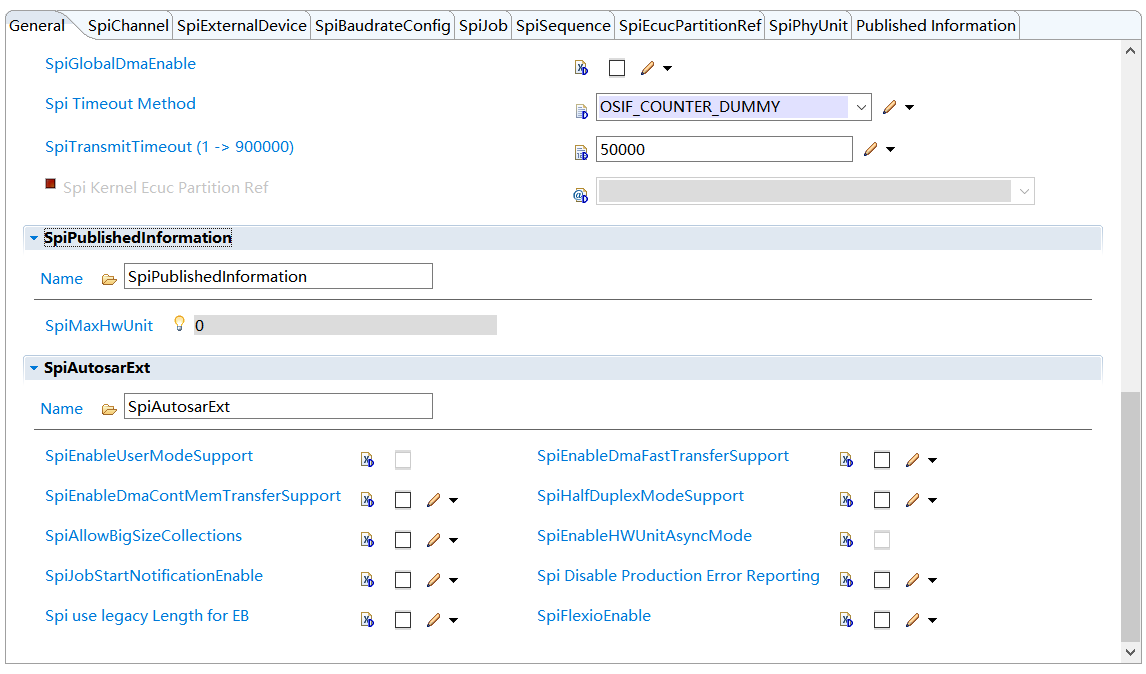1146x674 pixels.
Task: Click the folder icon next to SpiAutosarExt name
Action: (x=109, y=409)
